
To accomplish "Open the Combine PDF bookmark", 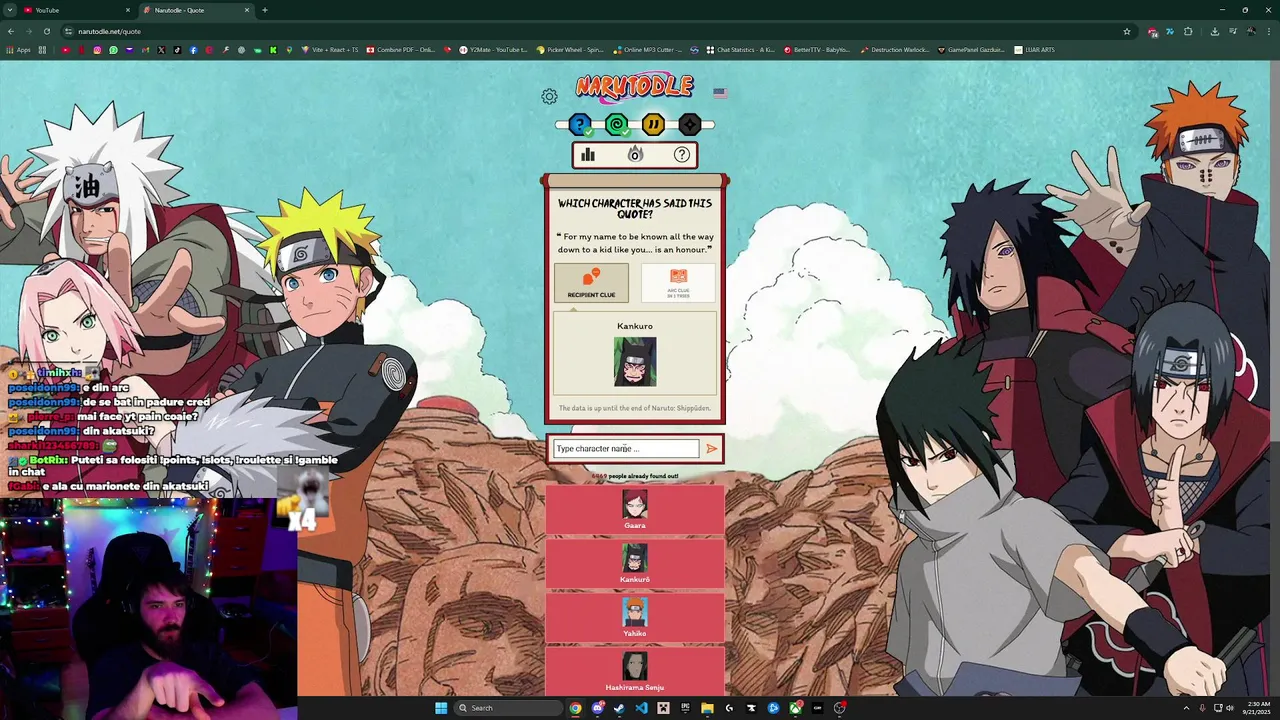I will pos(400,49).
